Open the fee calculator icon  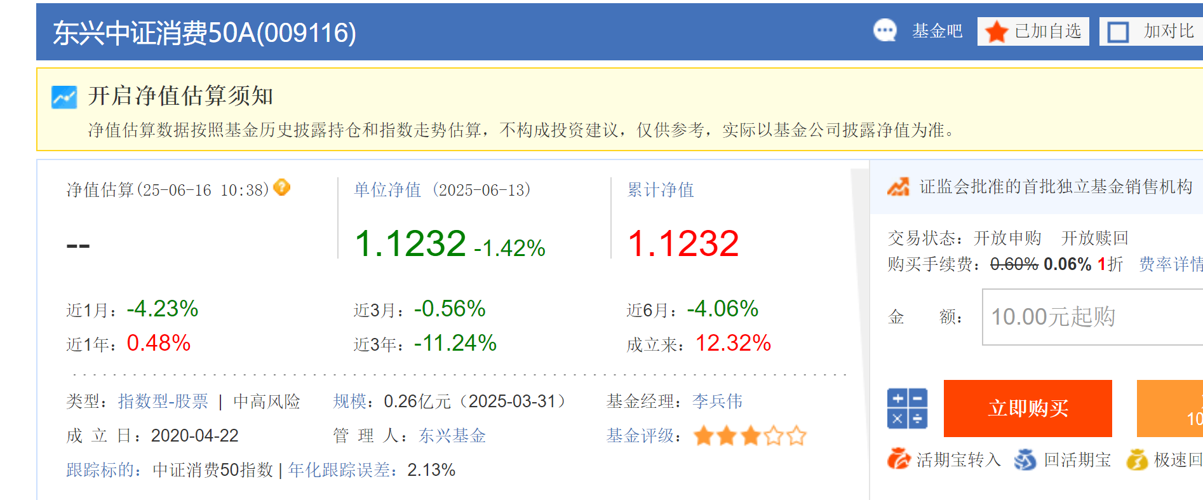point(907,408)
